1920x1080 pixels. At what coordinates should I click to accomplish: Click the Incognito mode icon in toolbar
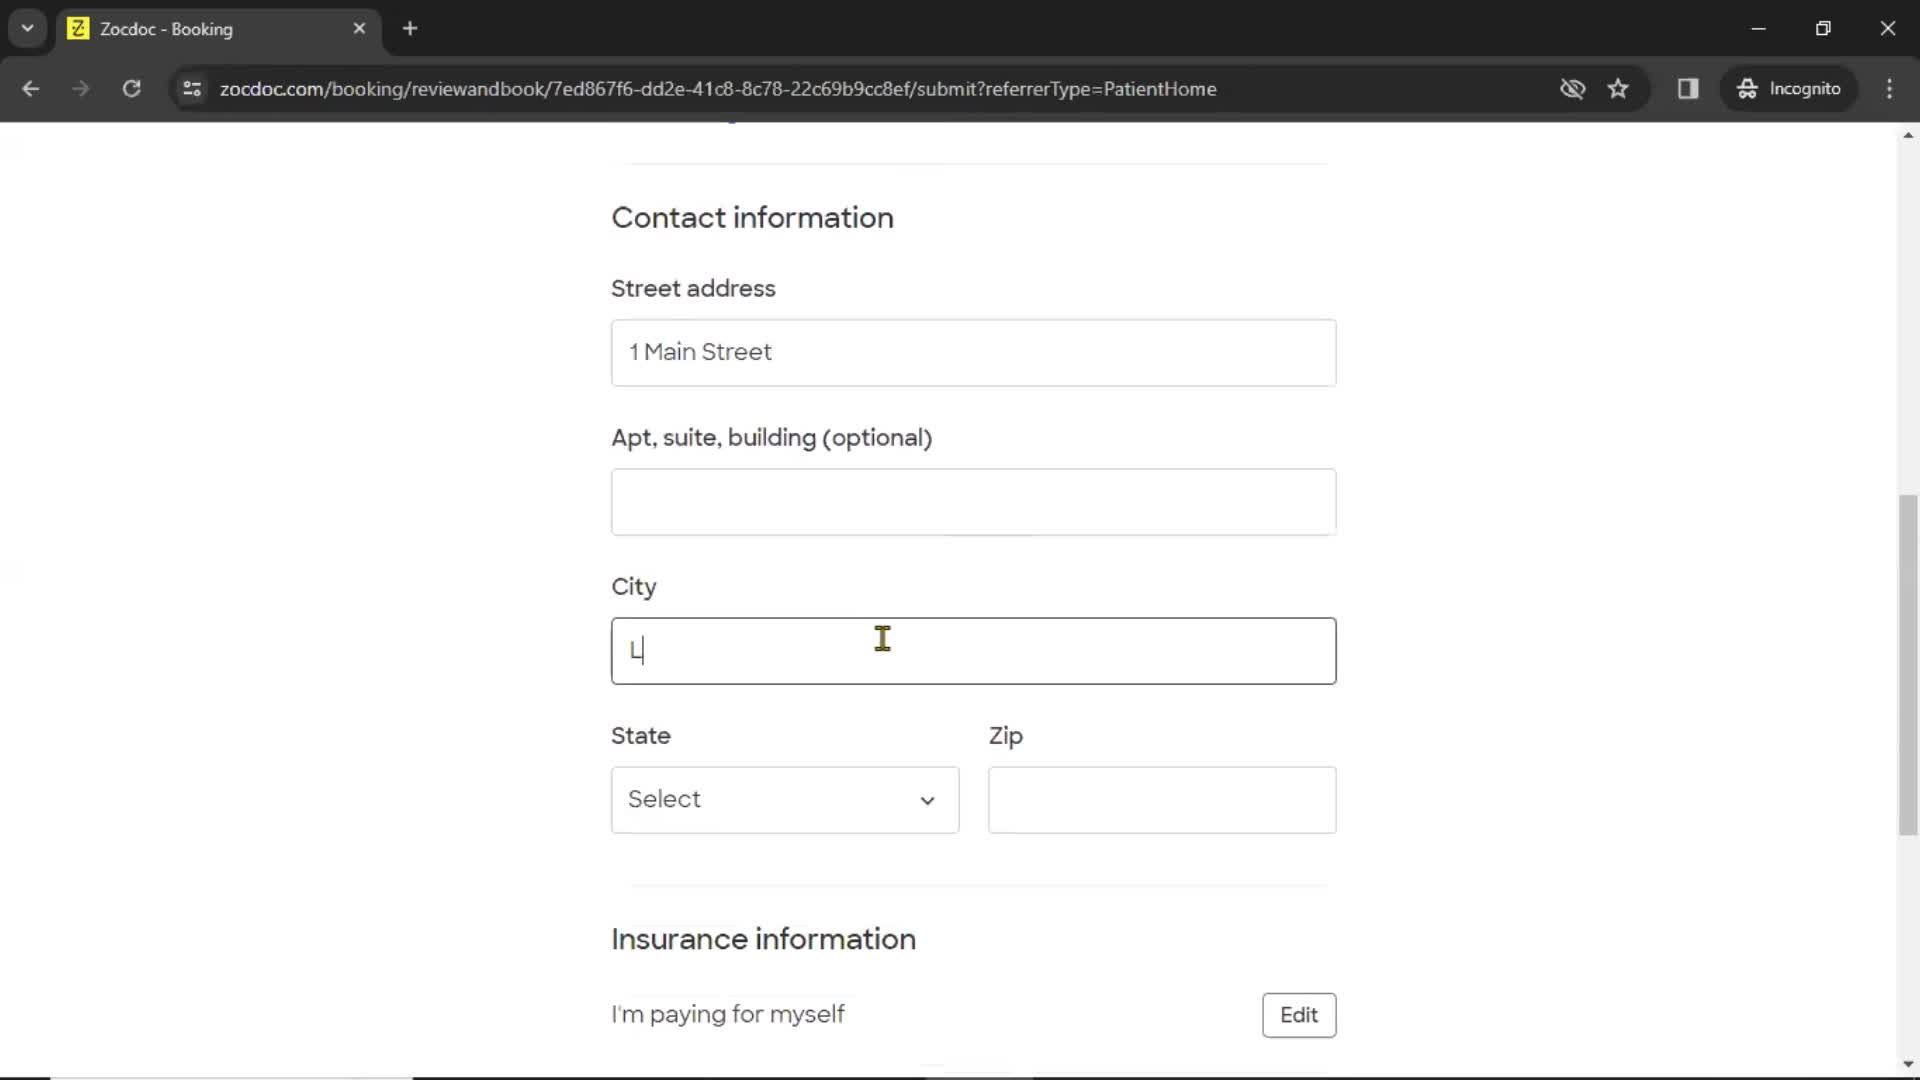1747,88
